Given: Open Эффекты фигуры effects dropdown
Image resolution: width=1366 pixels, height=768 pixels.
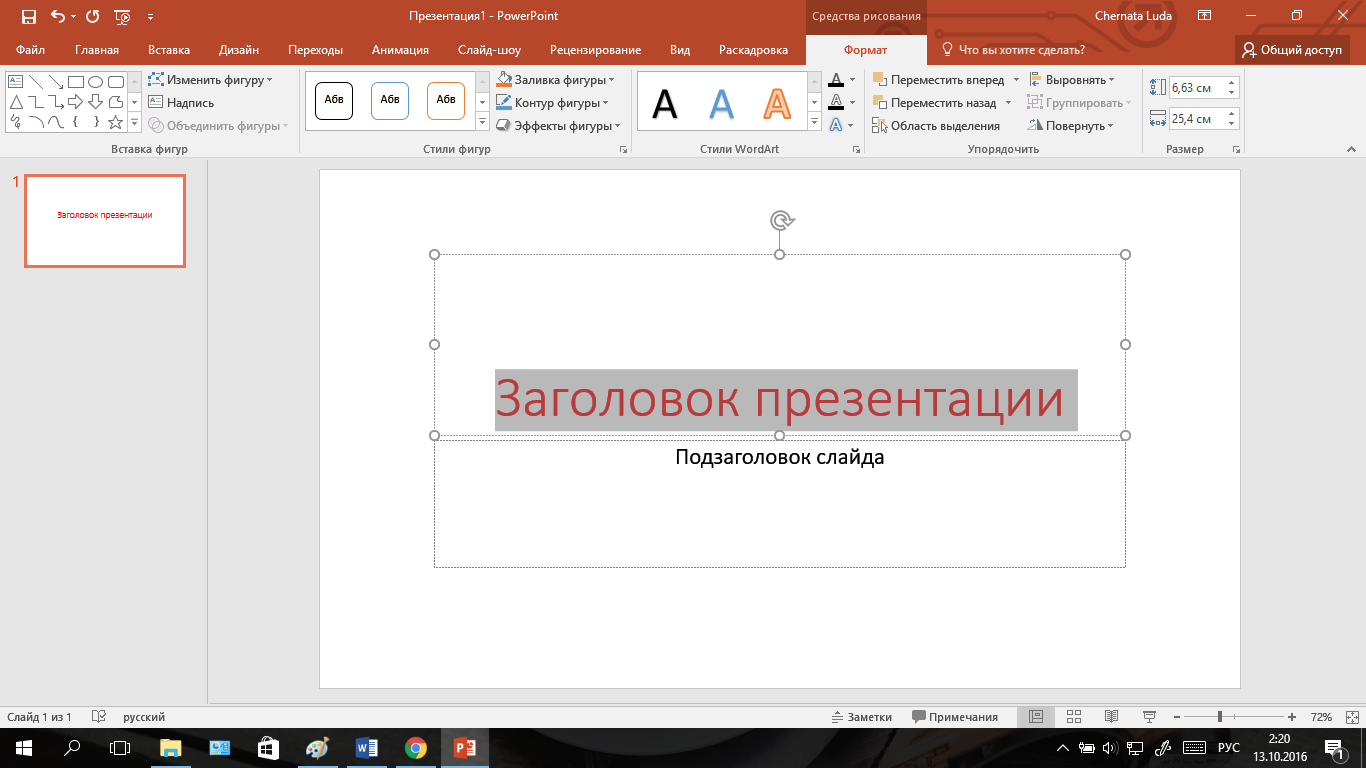Looking at the screenshot, I should (558, 126).
